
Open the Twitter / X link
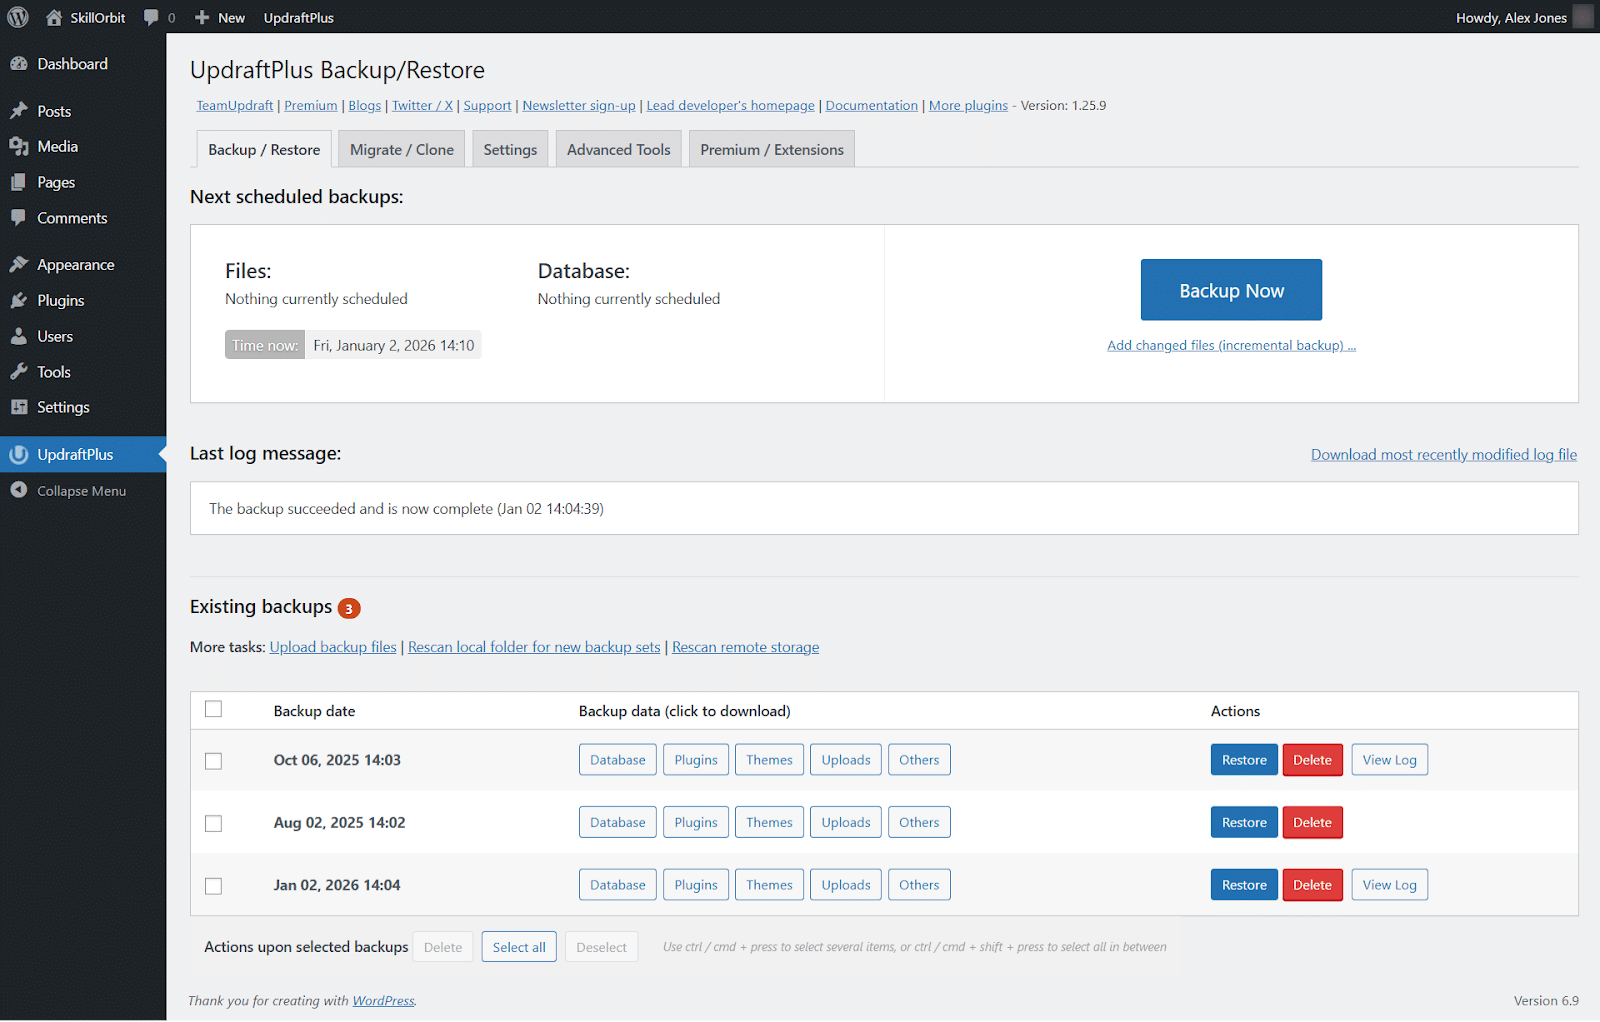tap(422, 106)
